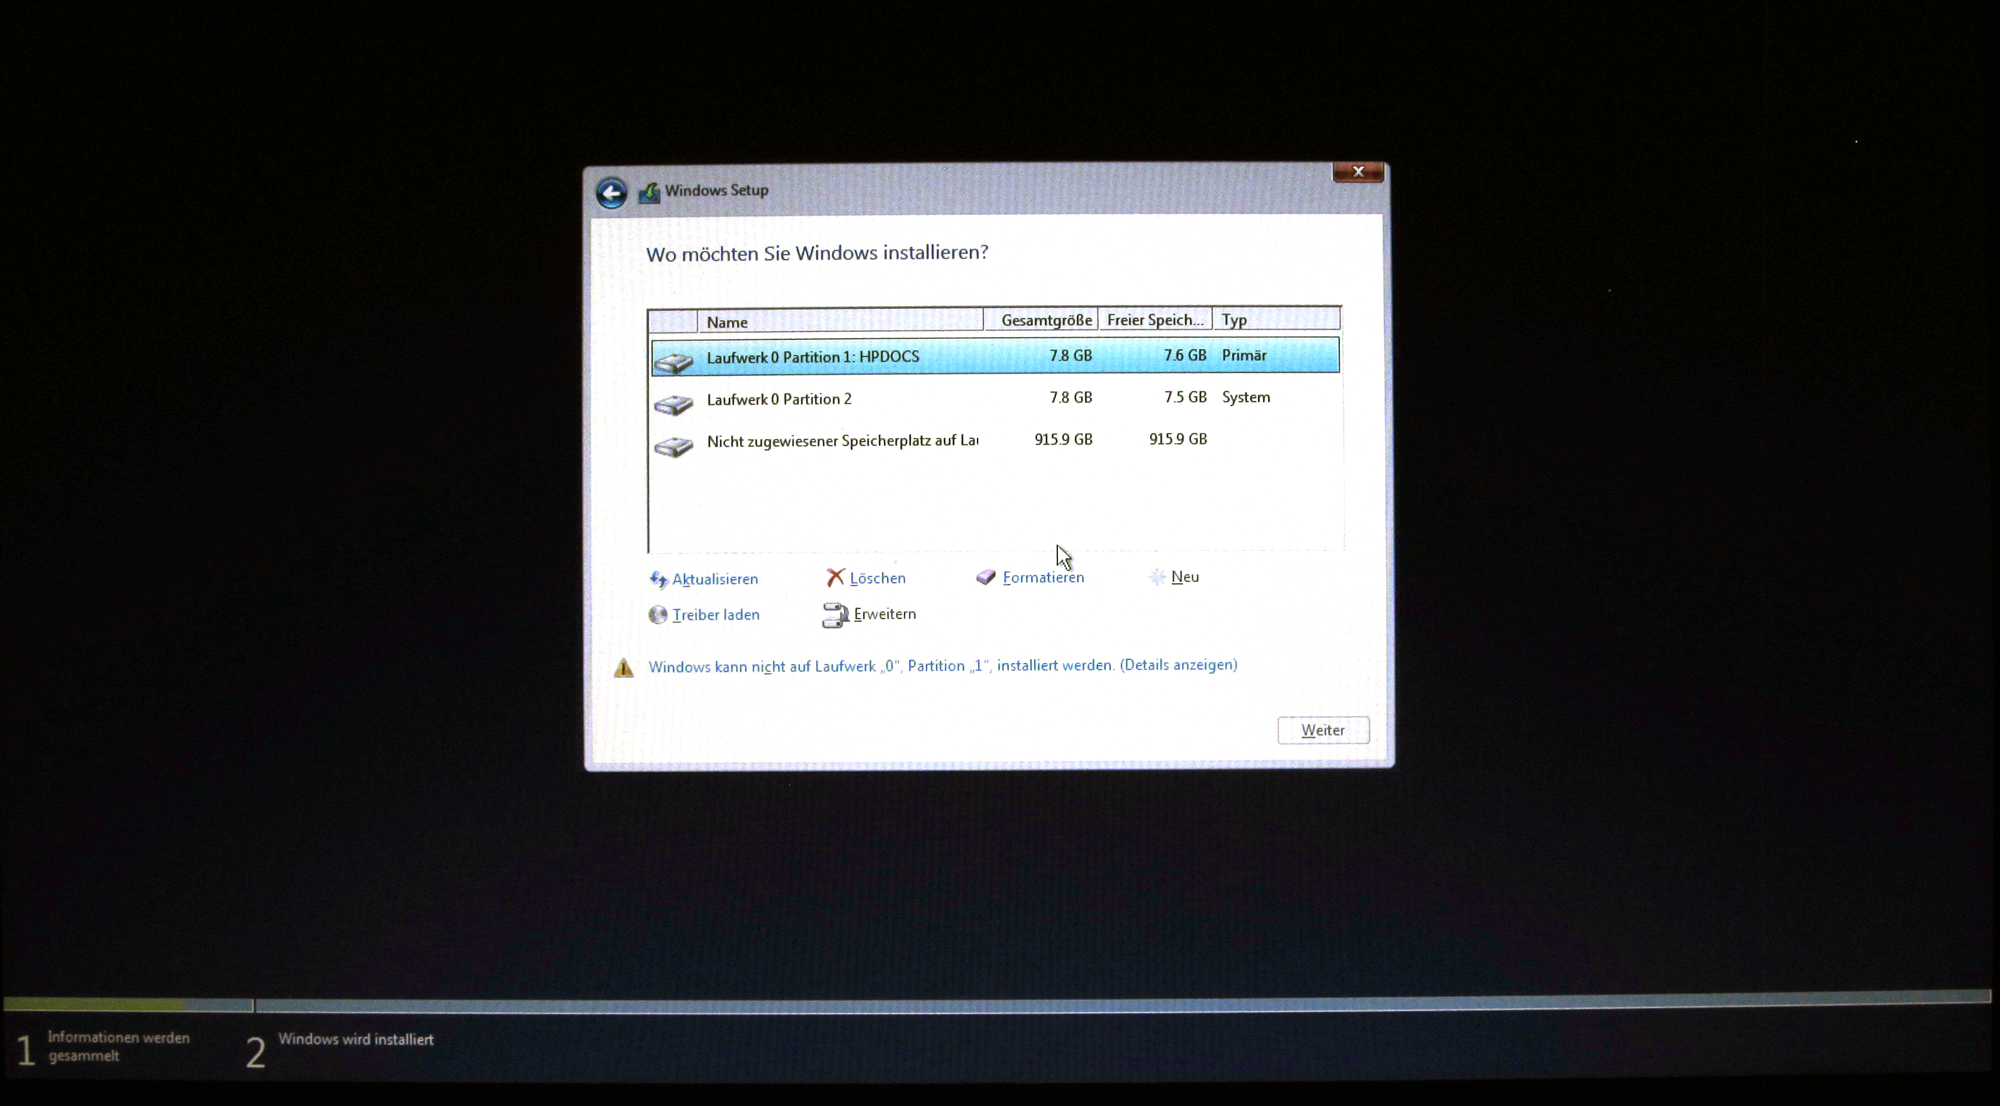The image size is (2000, 1106).
Task: Click the 7.6 GB free space value
Action: tap(1185, 355)
